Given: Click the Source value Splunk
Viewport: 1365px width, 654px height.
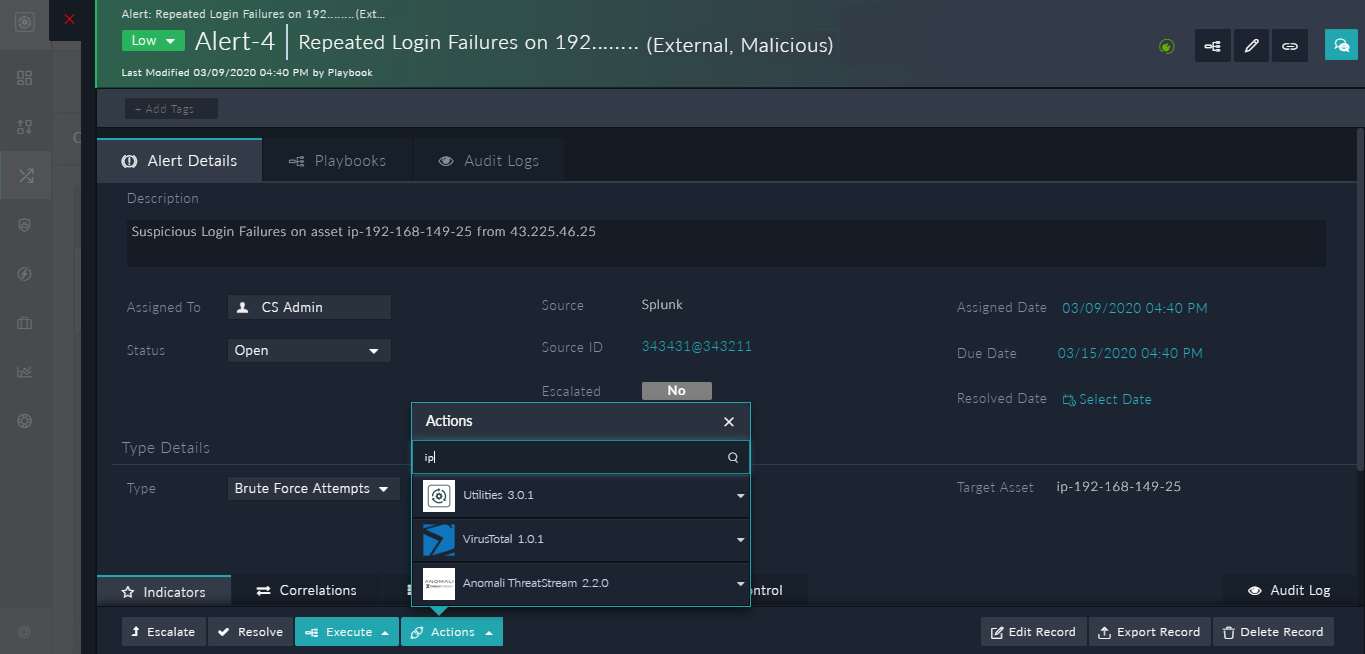Looking at the screenshot, I should [x=662, y=305].
